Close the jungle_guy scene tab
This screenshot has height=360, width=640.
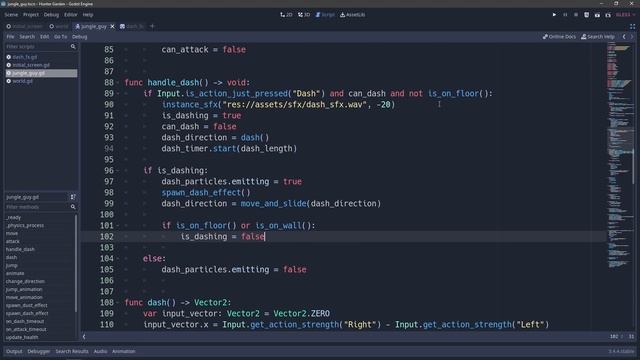[113, 26]
